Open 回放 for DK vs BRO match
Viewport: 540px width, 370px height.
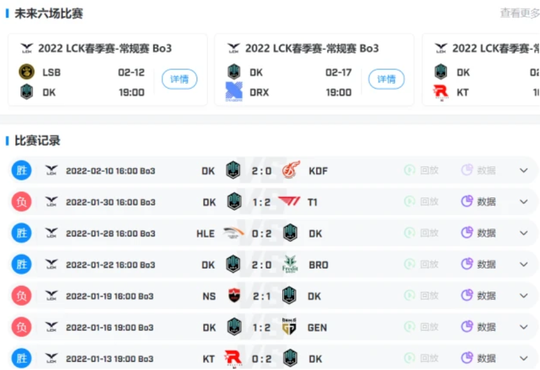pyautogui.click(x=422, y=264)
